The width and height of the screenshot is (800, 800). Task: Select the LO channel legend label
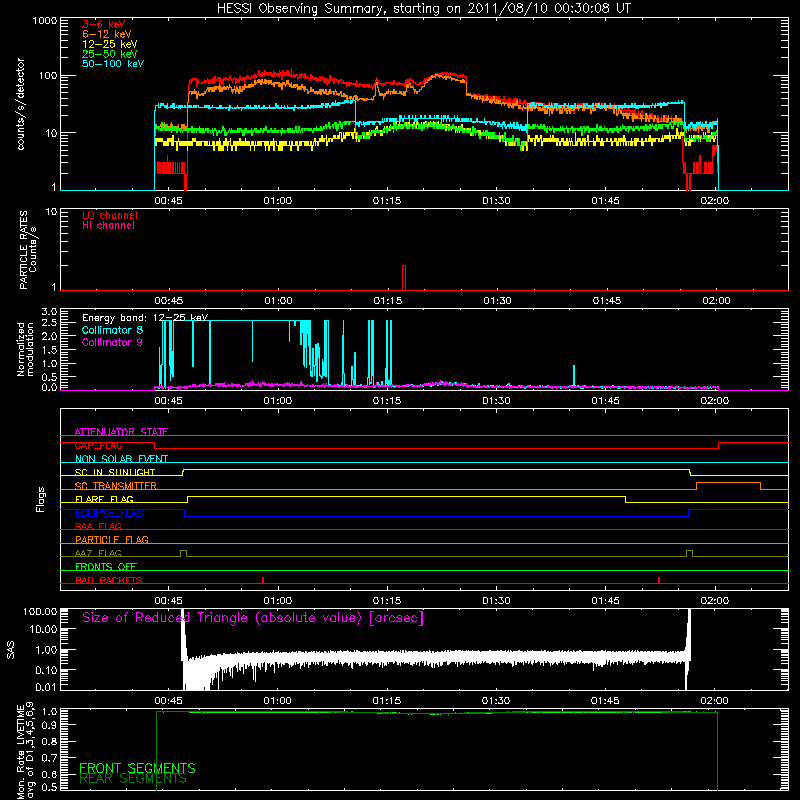click(x=110, y=215)
